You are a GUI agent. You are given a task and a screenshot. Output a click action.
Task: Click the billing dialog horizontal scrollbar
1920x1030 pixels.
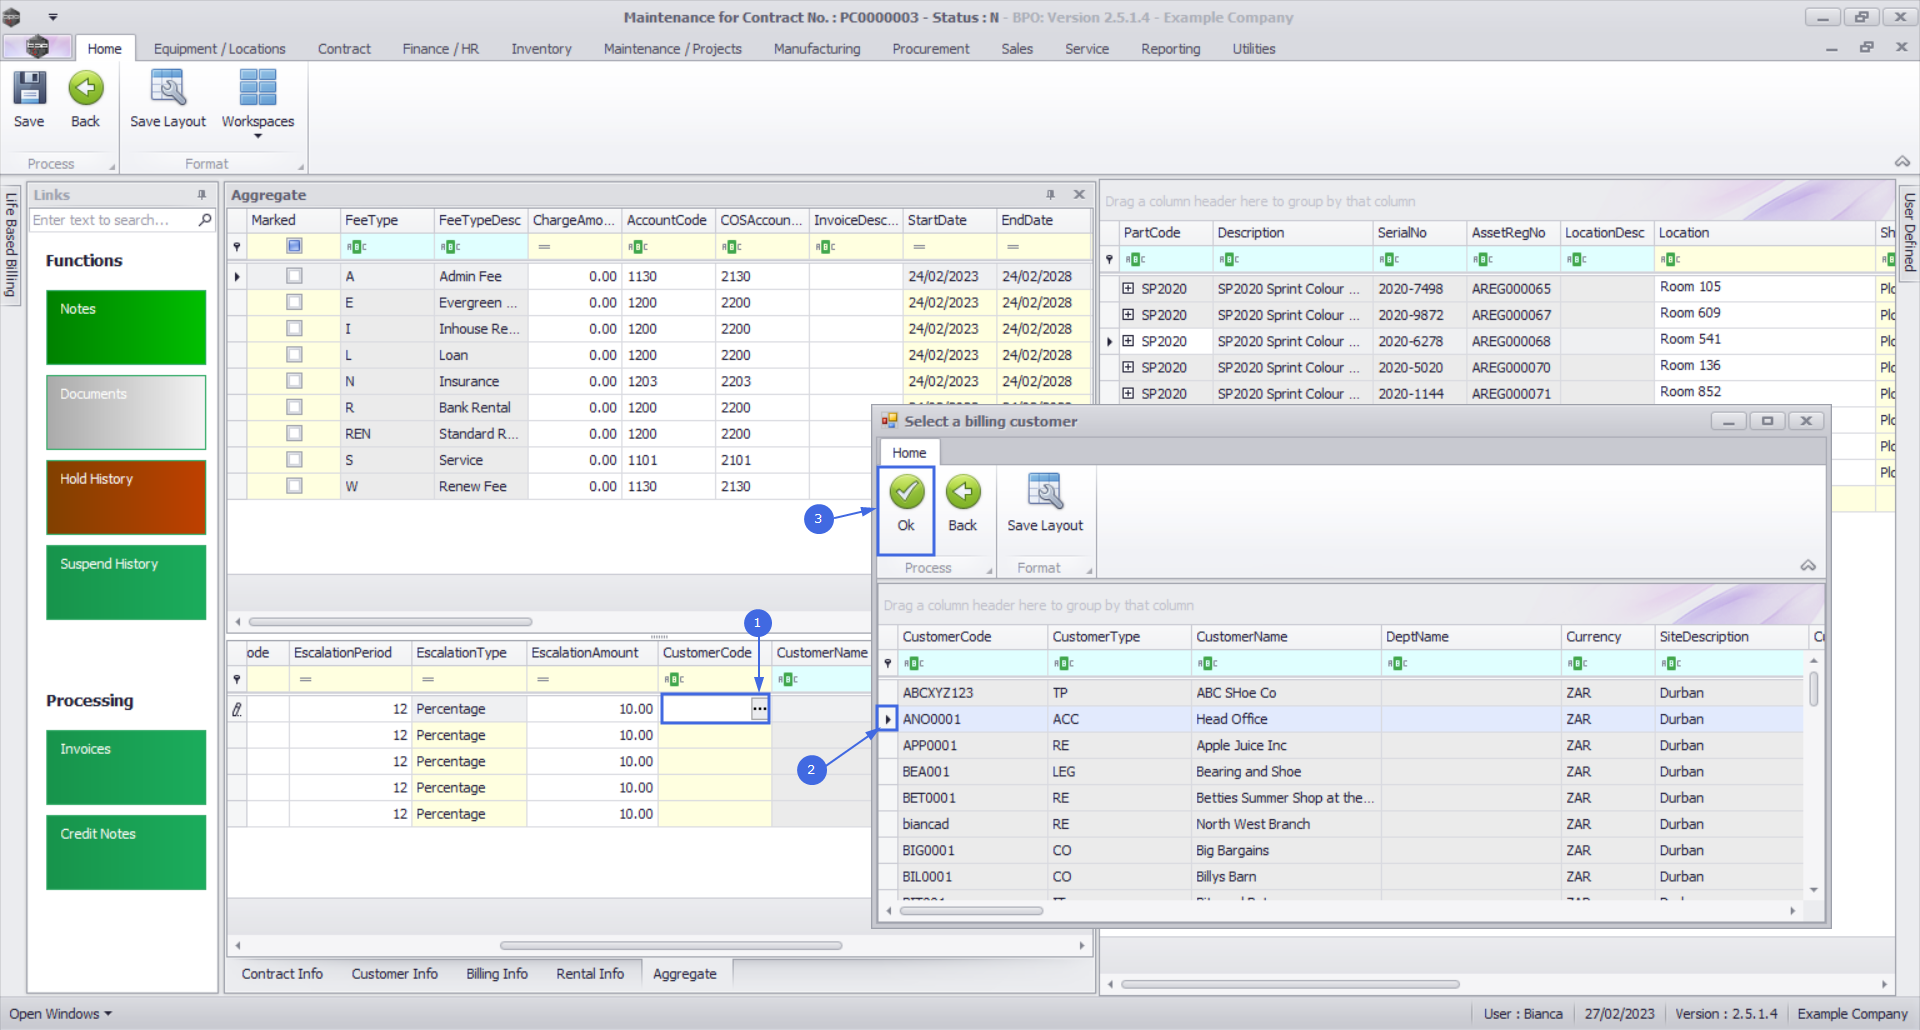tap(971, 911)
